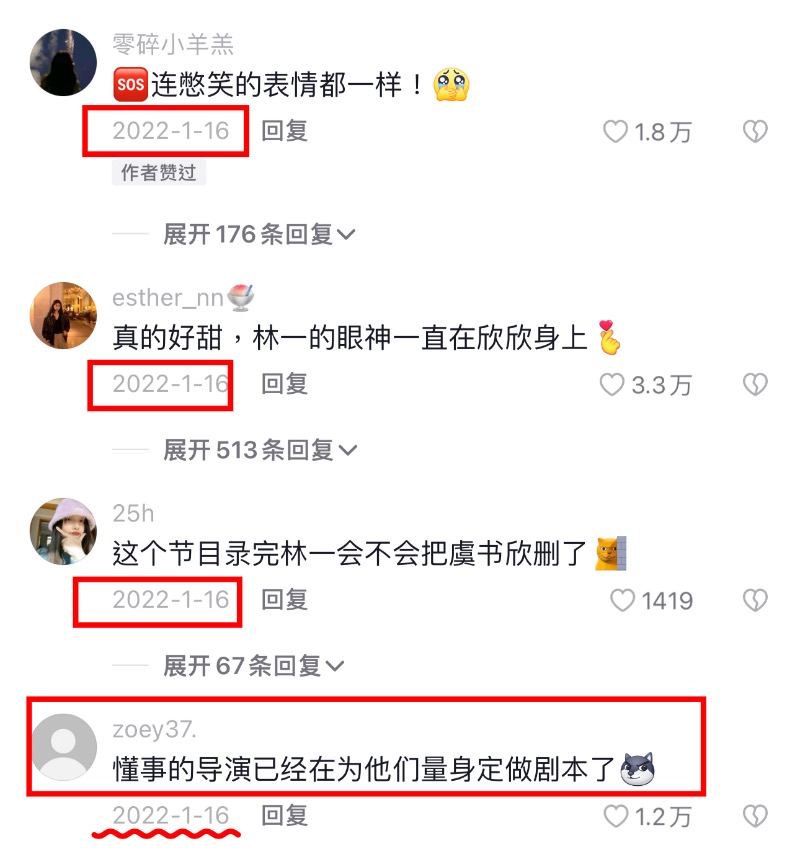Like the comment by 零碎小羊羔
800x867 pixels.
pos(615,132)
